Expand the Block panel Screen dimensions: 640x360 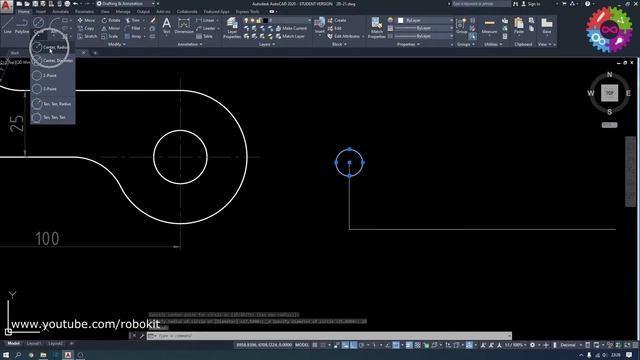coord(339,44)
